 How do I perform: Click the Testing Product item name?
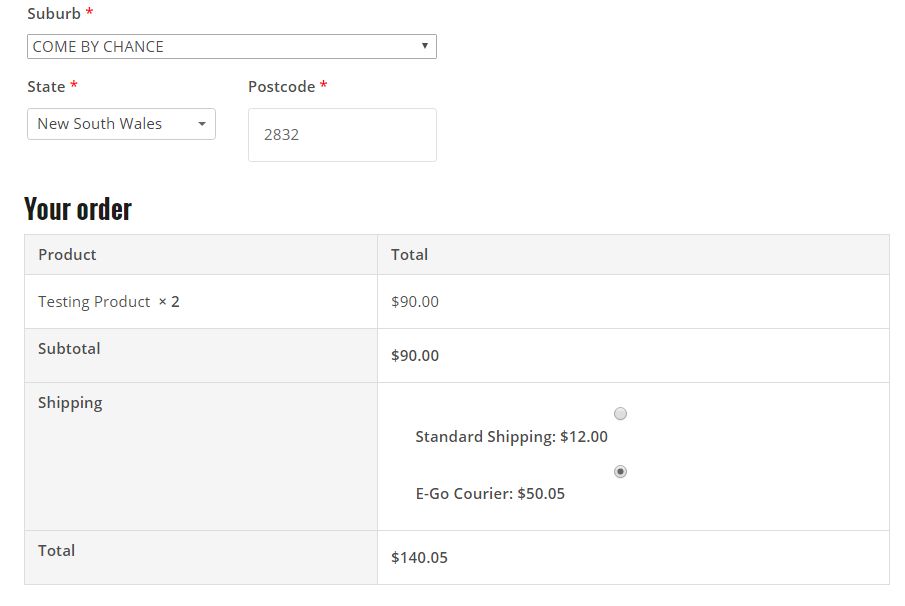coord(94,302)
